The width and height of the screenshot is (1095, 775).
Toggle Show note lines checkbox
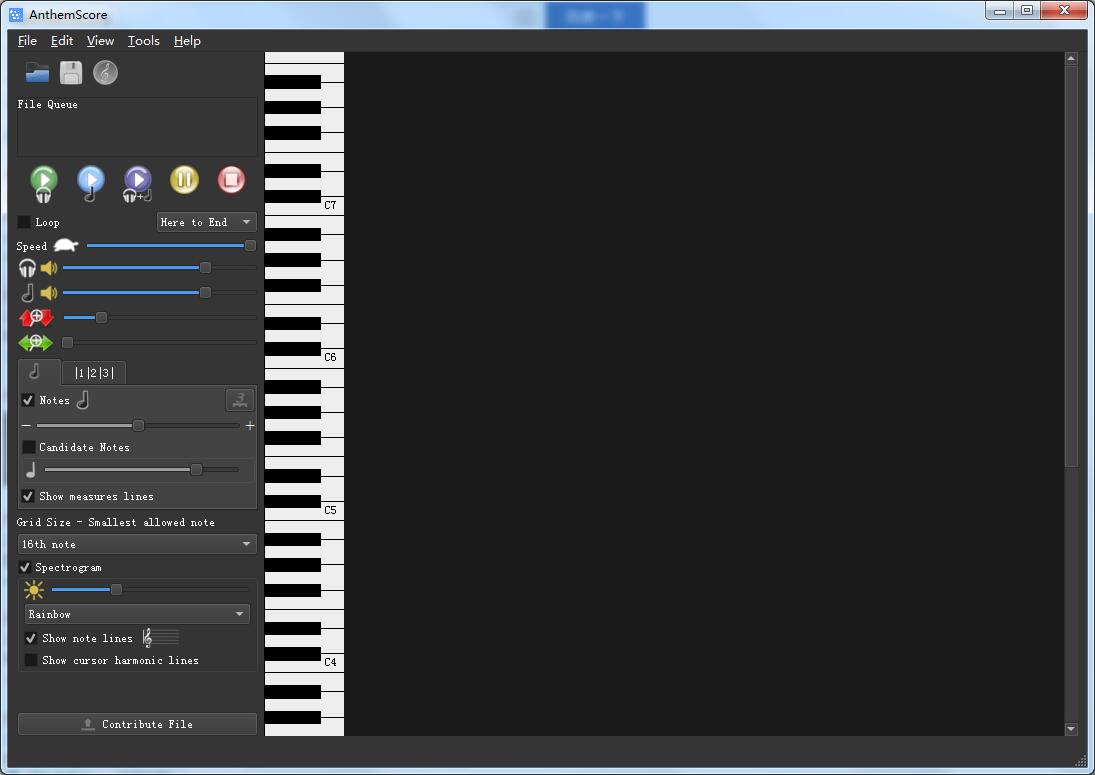click(31, 638)
